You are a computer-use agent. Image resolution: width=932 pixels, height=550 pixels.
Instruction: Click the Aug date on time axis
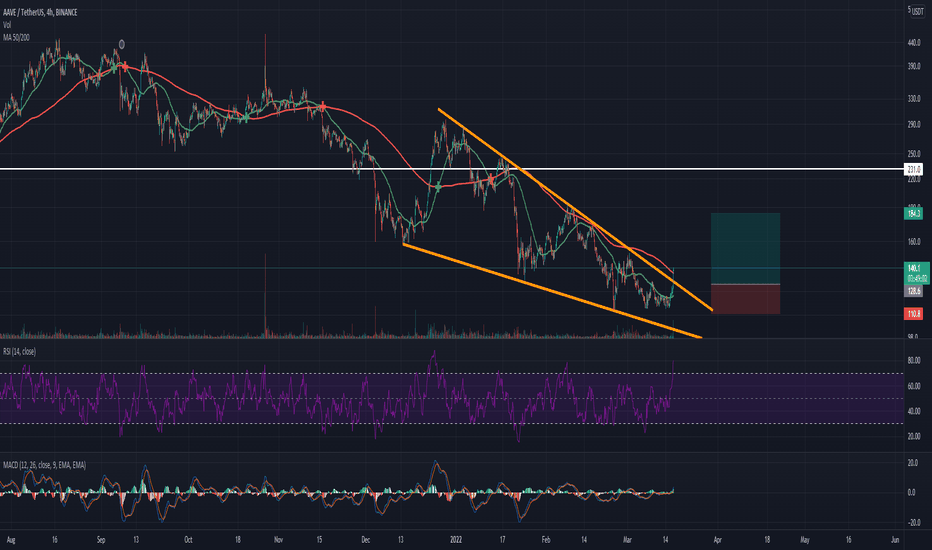[x=11, y=540]
